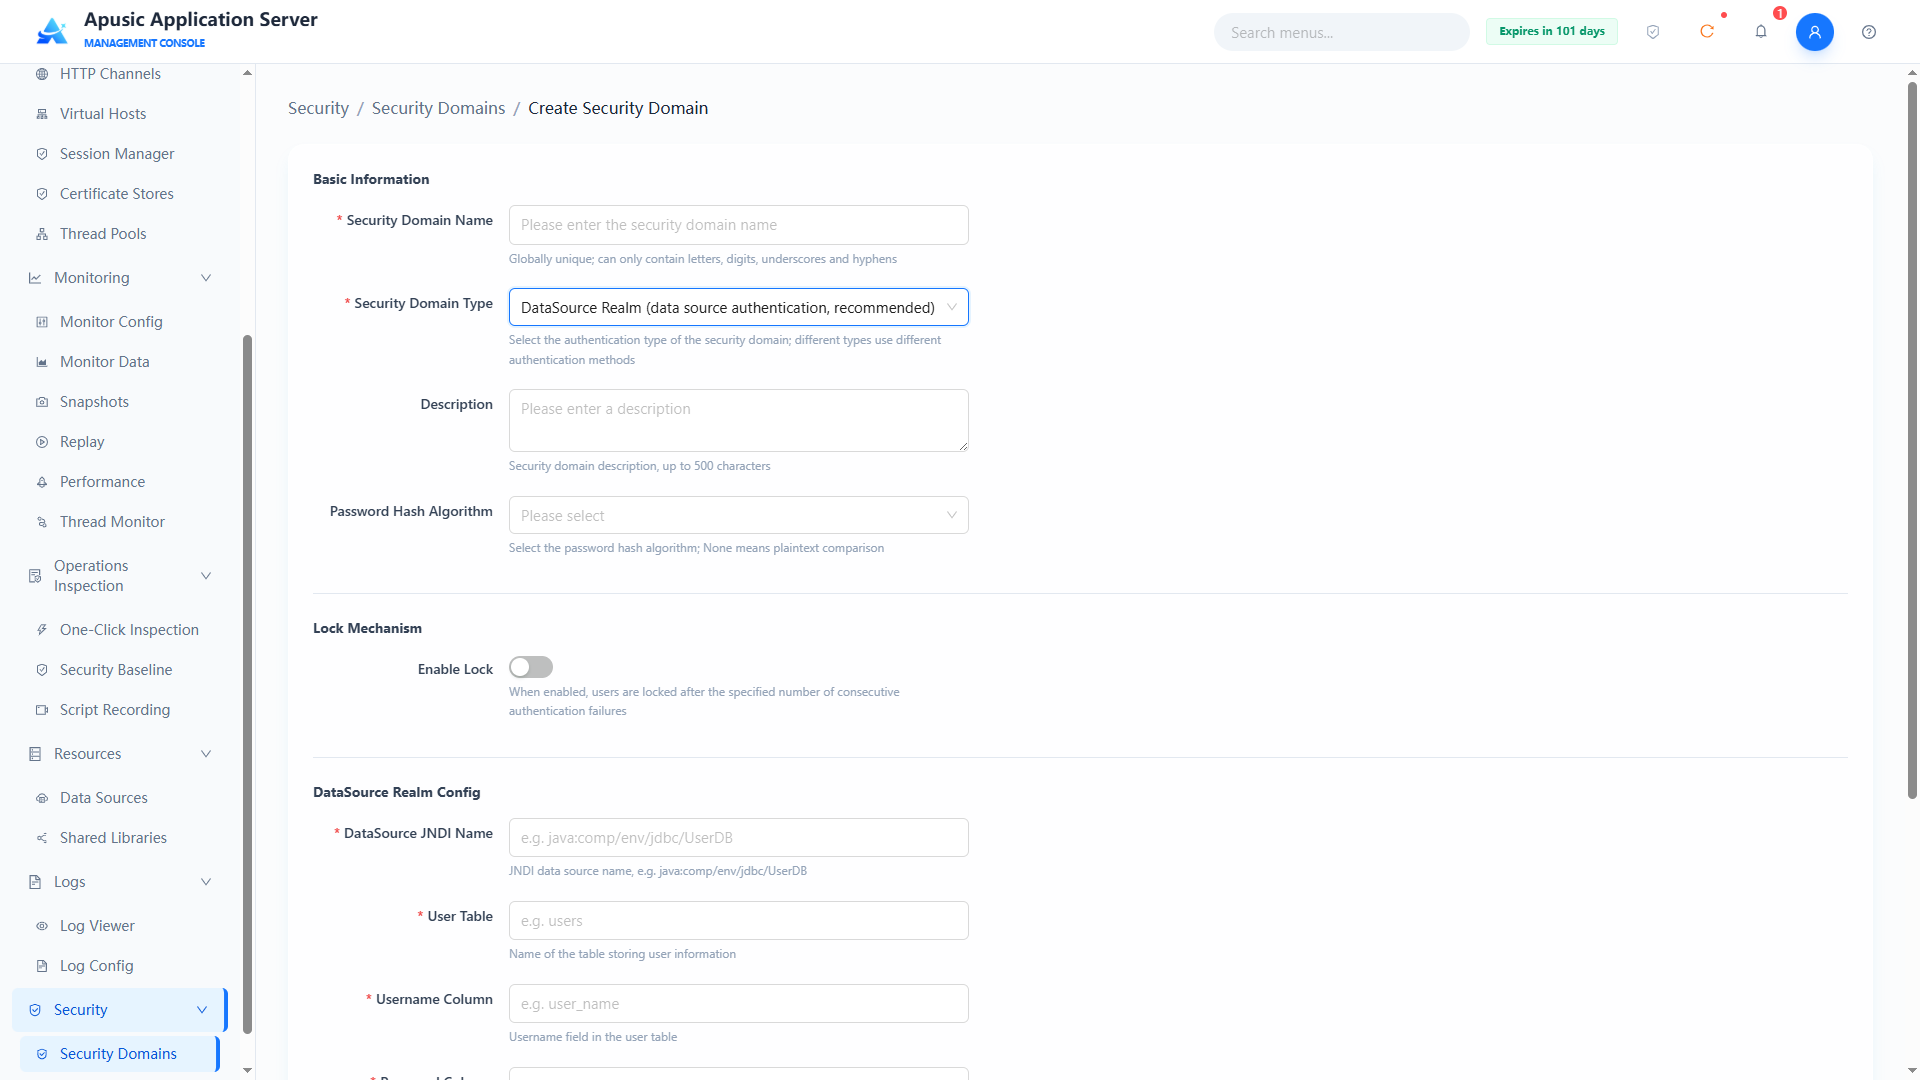Click the Script Recording icon
The width and height of the screenshot is (1920, 1080).
pos(42,710)
